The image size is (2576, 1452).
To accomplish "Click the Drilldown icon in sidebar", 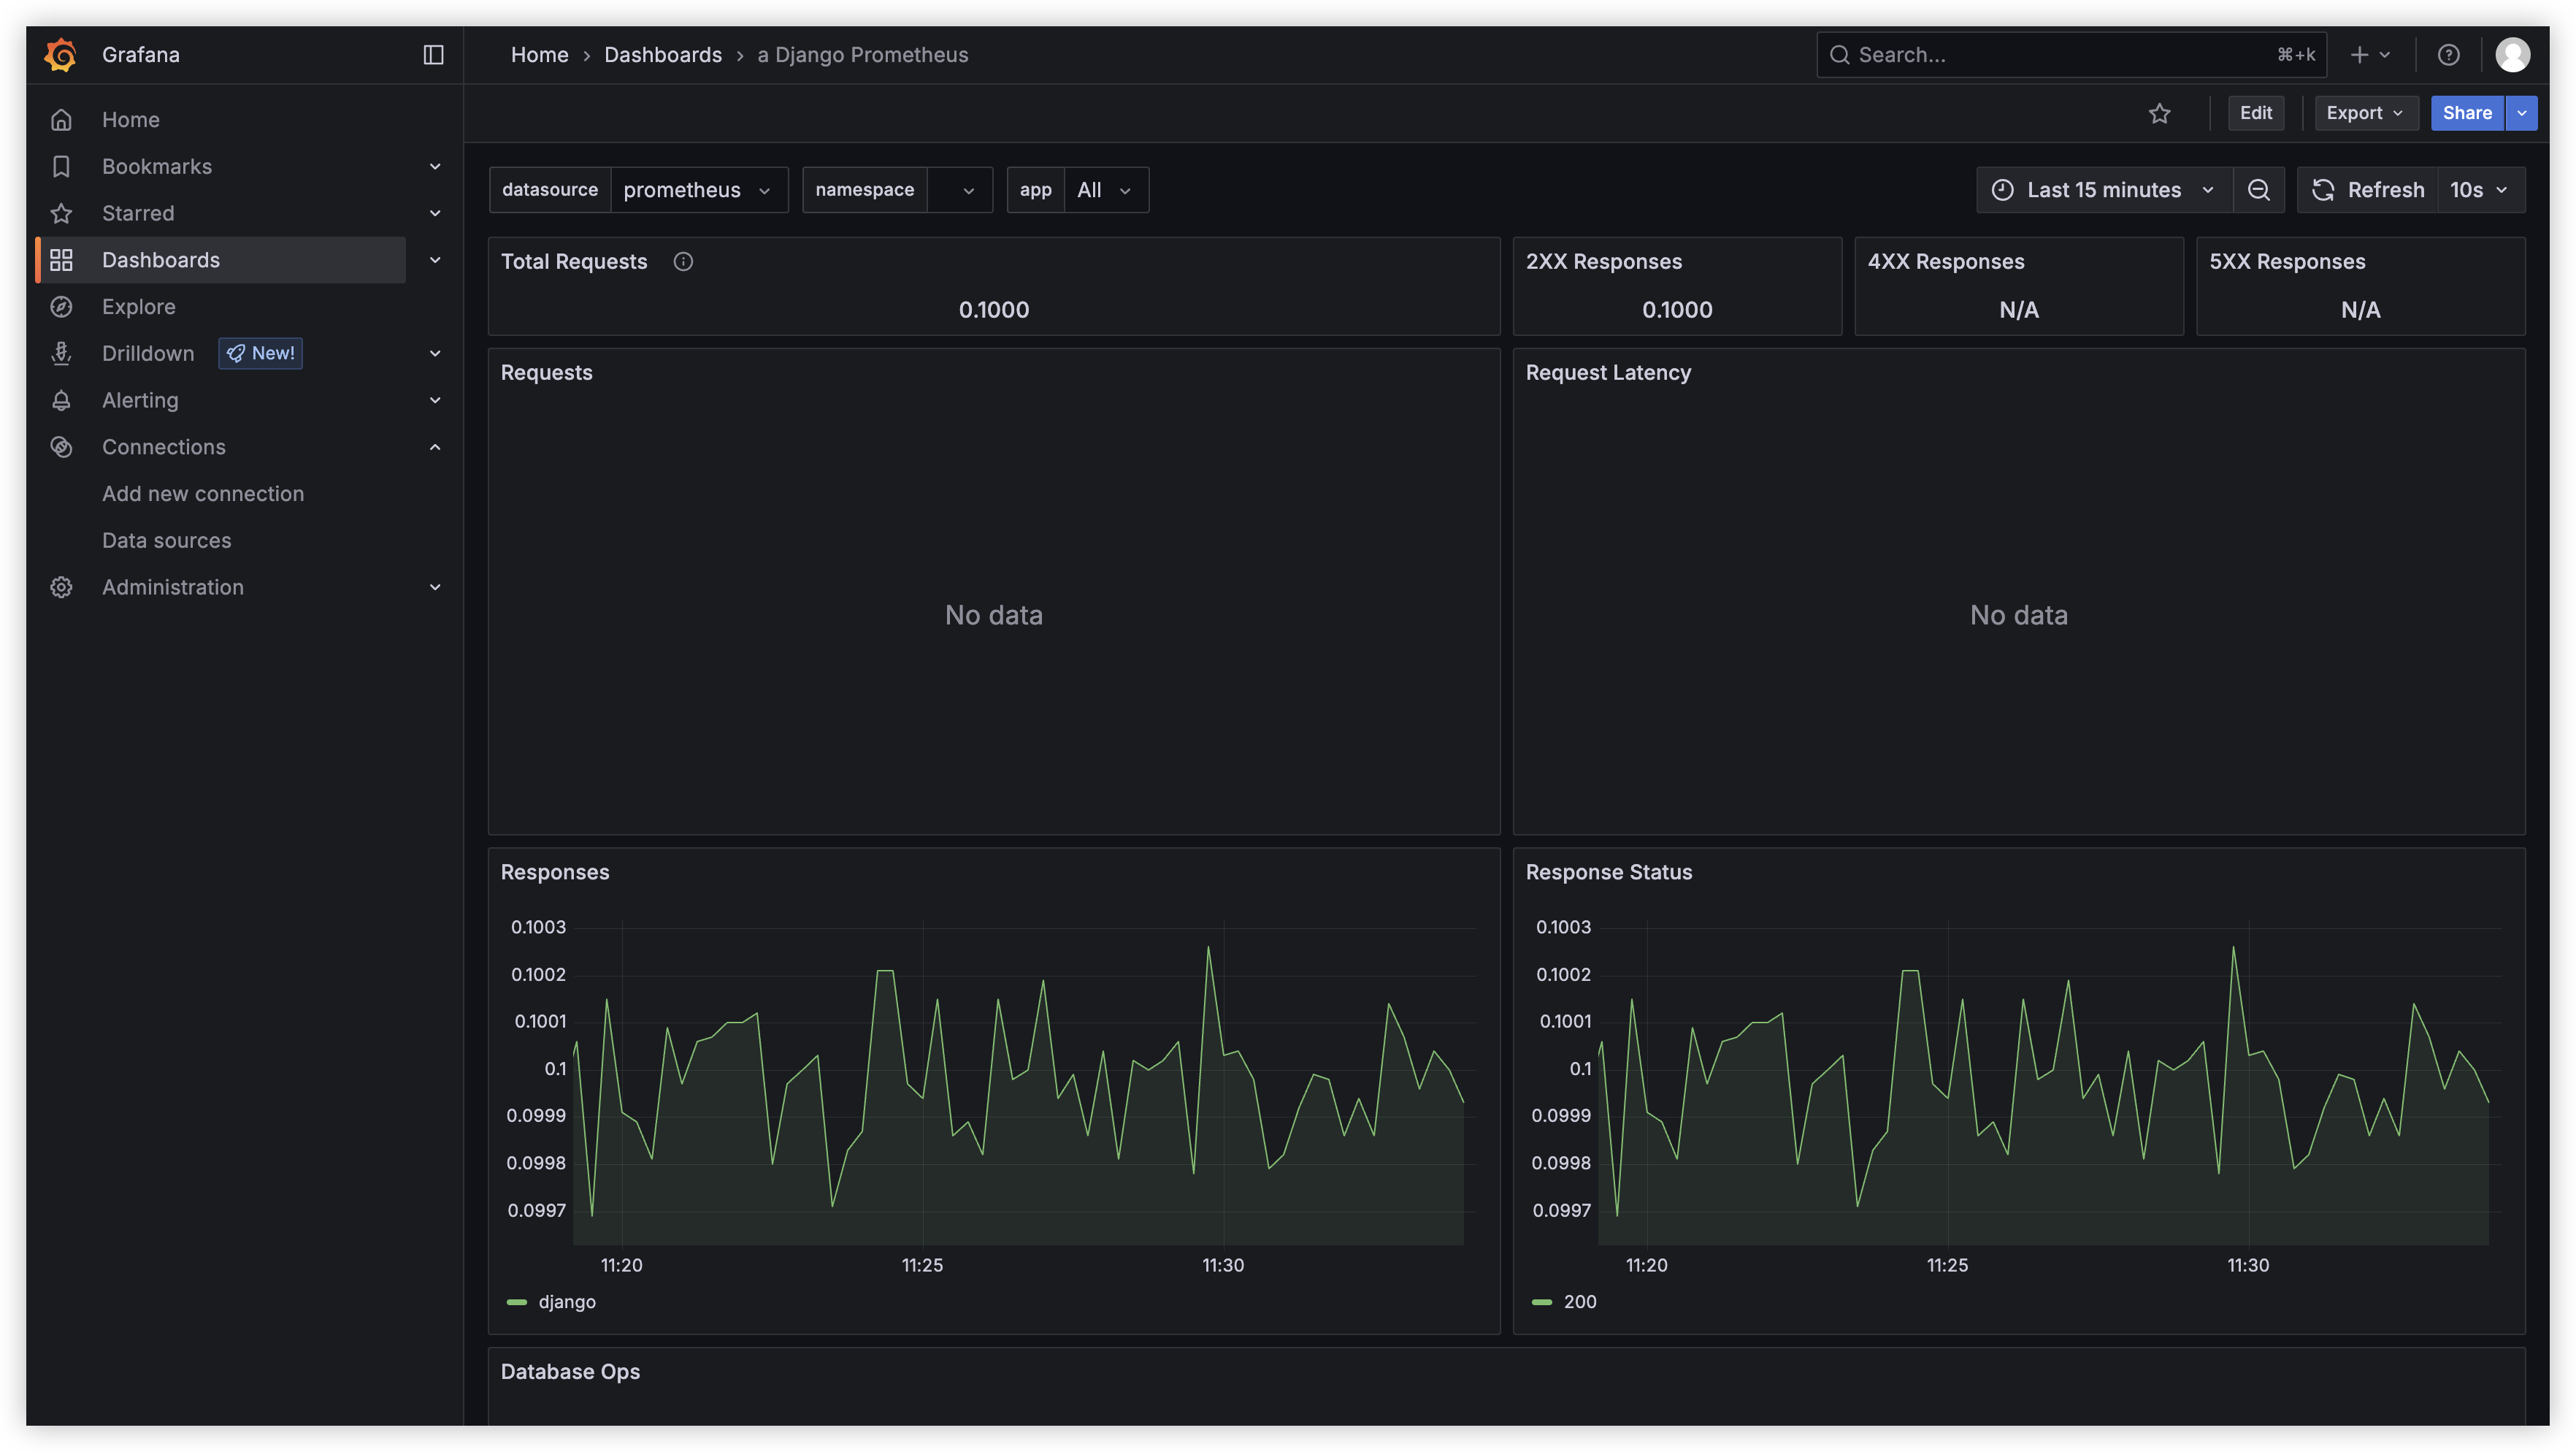I will pos(61,353).
